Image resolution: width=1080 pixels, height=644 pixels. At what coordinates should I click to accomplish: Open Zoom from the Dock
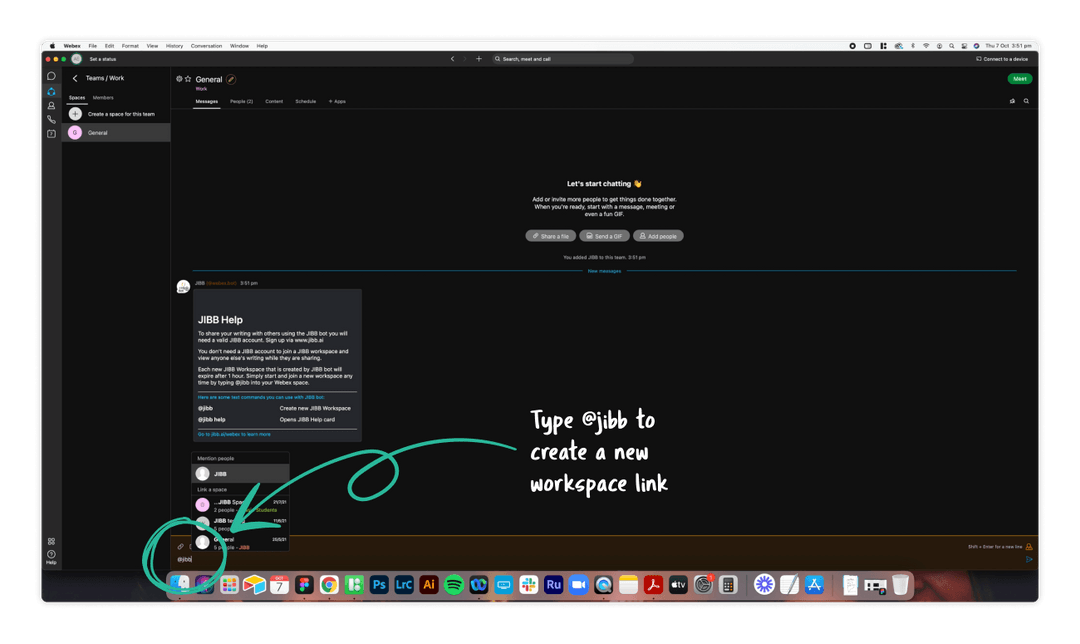coord(579,585)
